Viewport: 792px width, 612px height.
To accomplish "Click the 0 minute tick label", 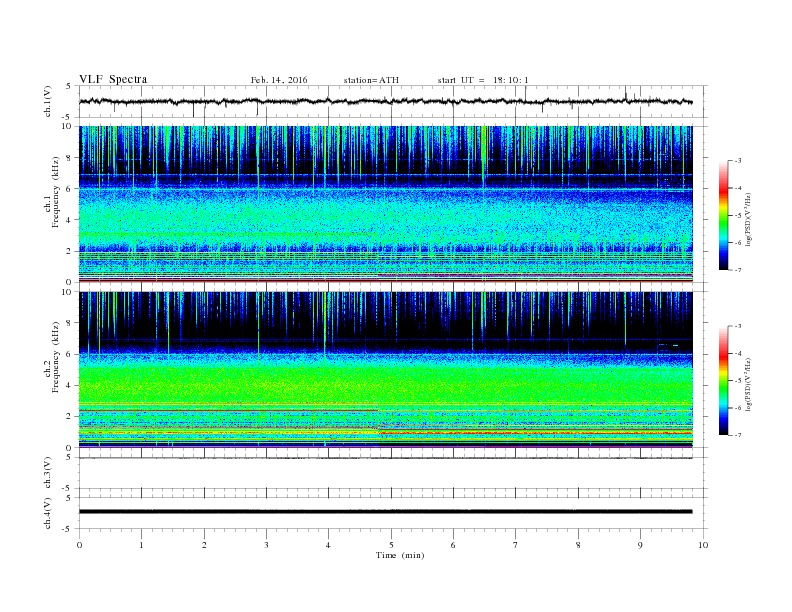I will coord(79,545).
